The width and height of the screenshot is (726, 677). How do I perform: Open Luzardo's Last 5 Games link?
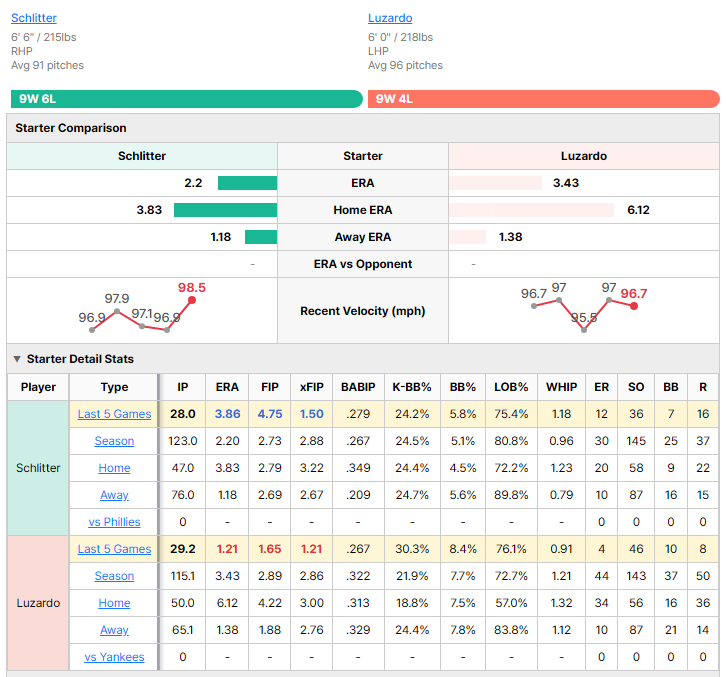pos(114,549)
